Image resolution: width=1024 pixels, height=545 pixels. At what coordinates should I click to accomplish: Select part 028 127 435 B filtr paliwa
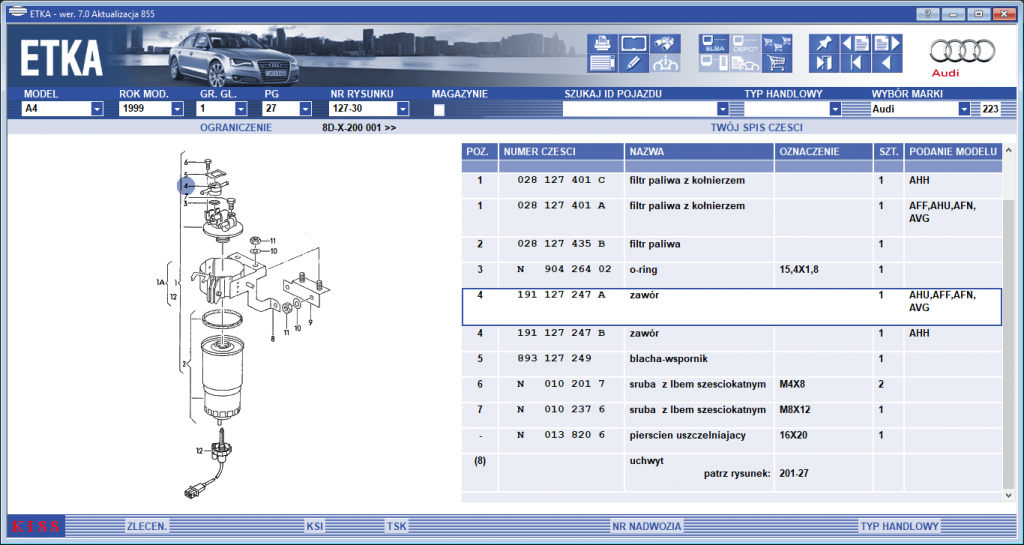(x=731, y=249)
